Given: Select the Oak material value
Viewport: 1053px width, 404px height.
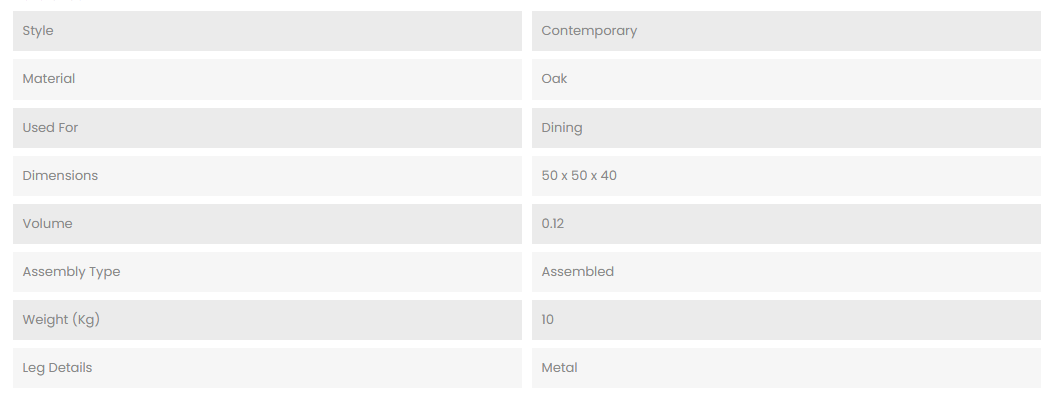Looking at the screenshot, I should click(x=554, y=79).
